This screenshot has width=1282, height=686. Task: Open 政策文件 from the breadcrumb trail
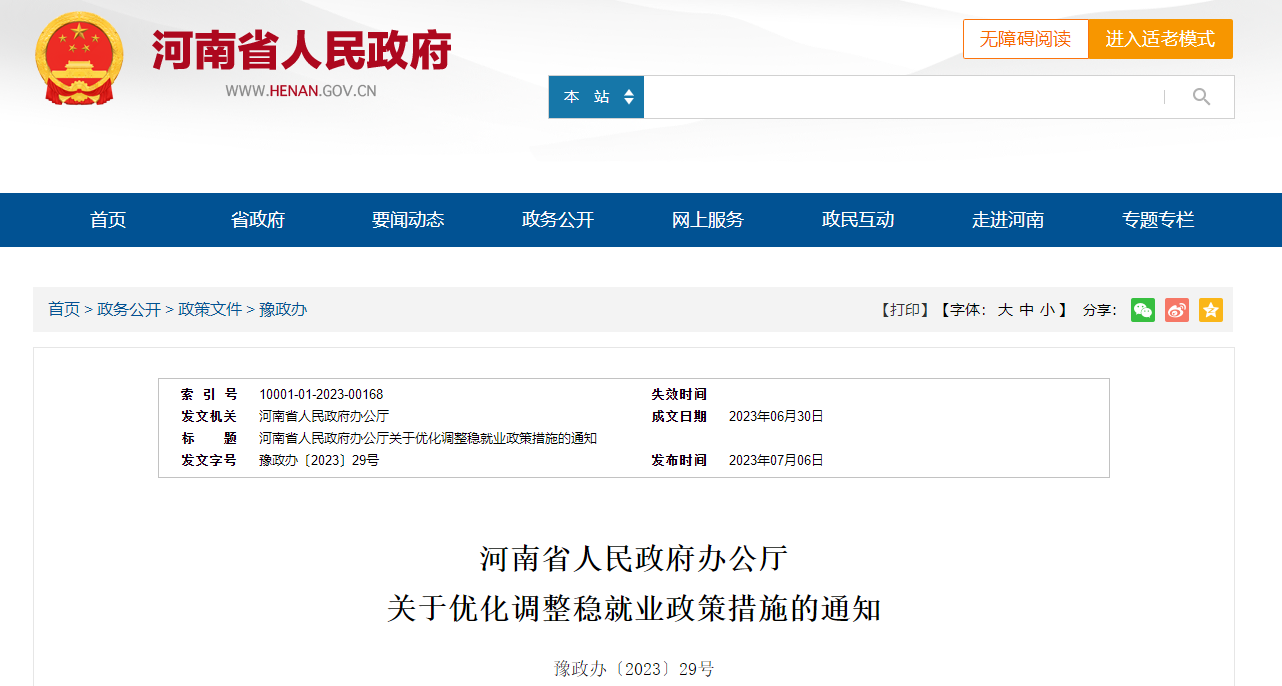click(x=210, y=310)
